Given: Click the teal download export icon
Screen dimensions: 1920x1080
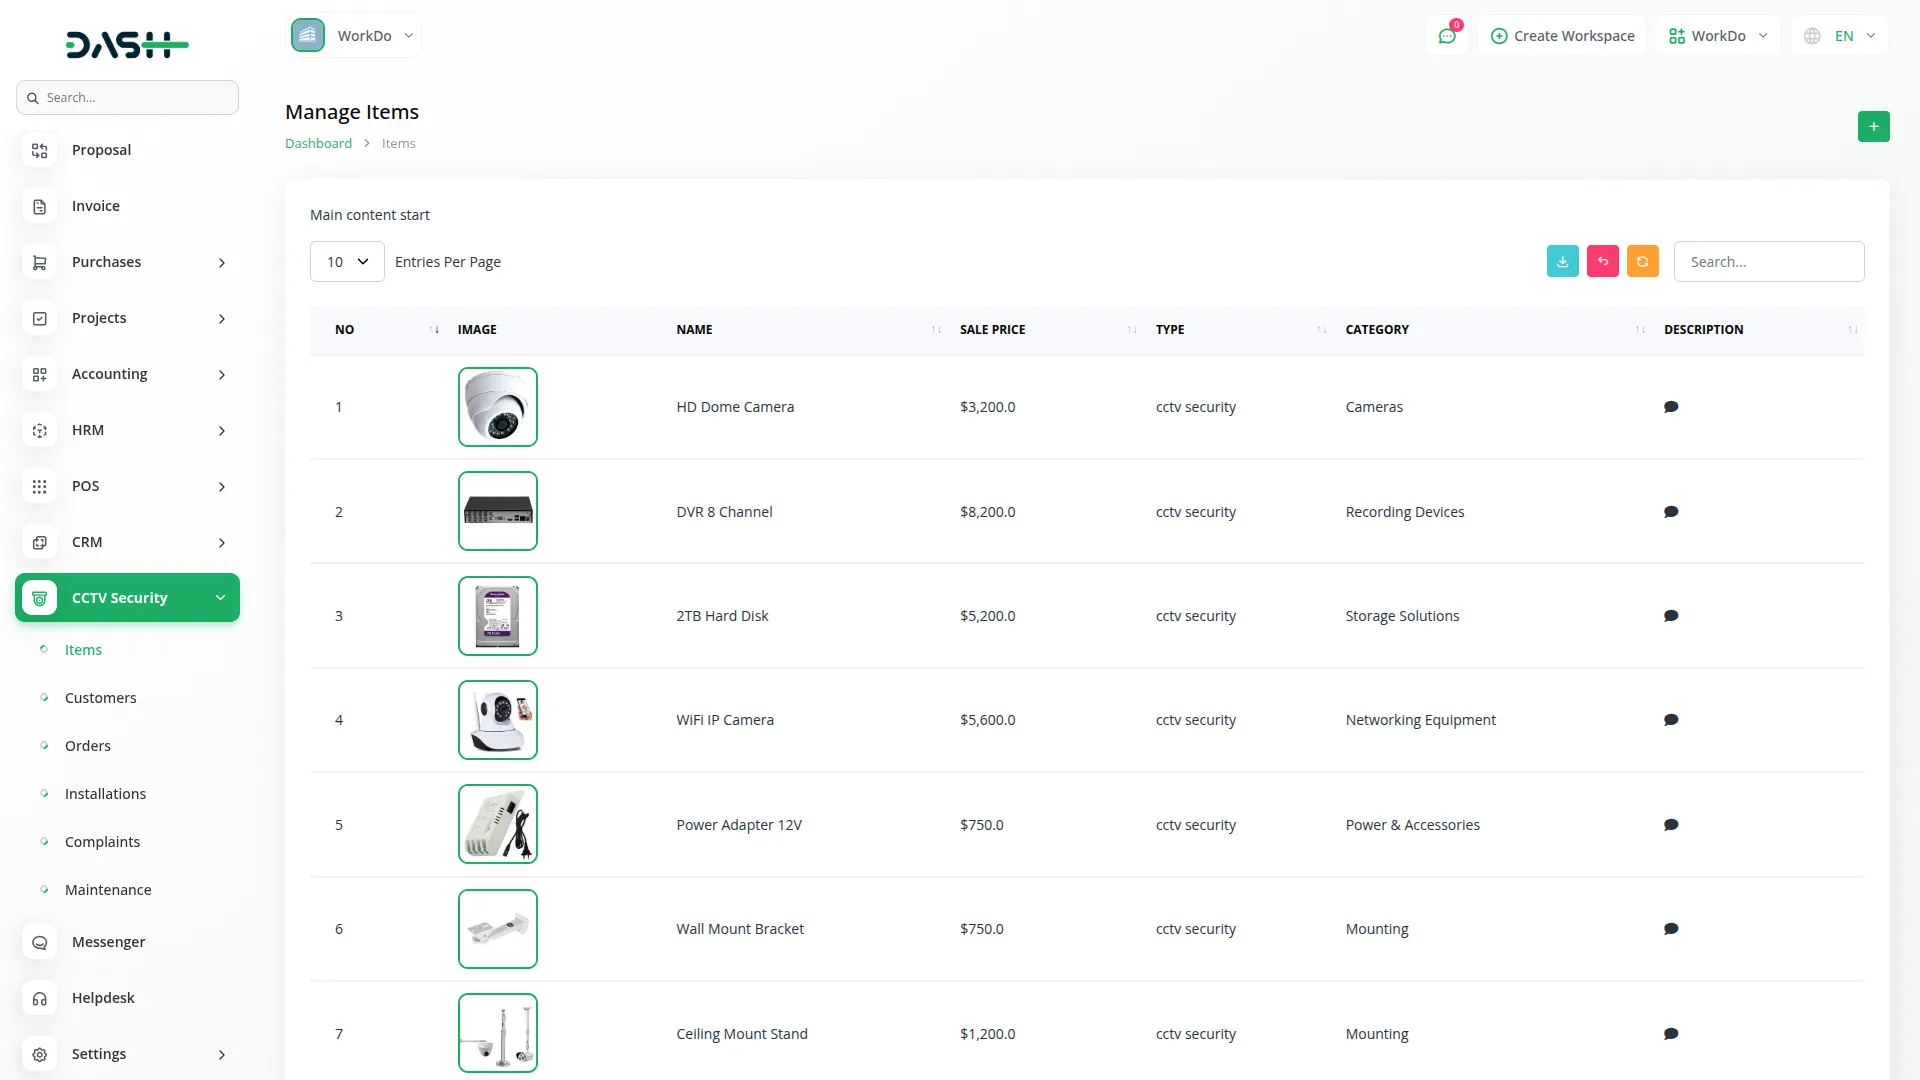Looking at the screenshot, I should click(1562, 261).
